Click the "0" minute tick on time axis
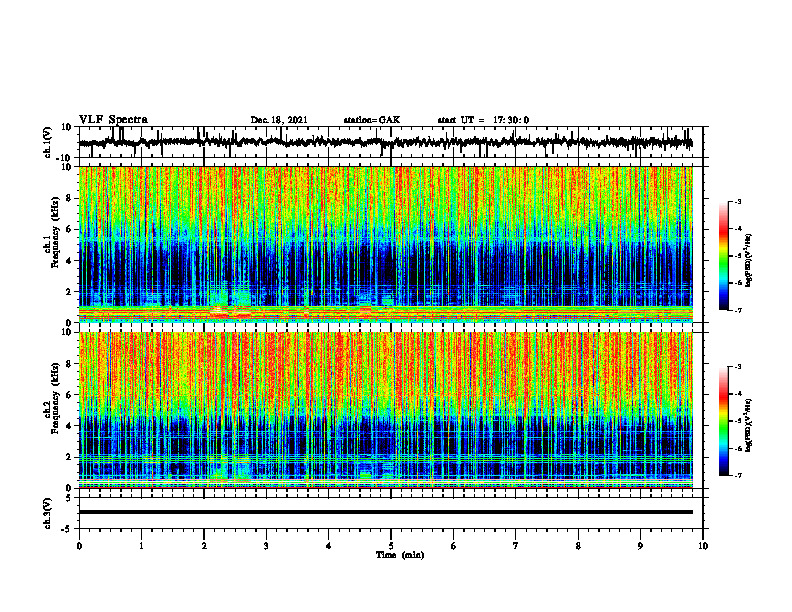Viewport: 792px width, 612px height. tap(79, 546)
